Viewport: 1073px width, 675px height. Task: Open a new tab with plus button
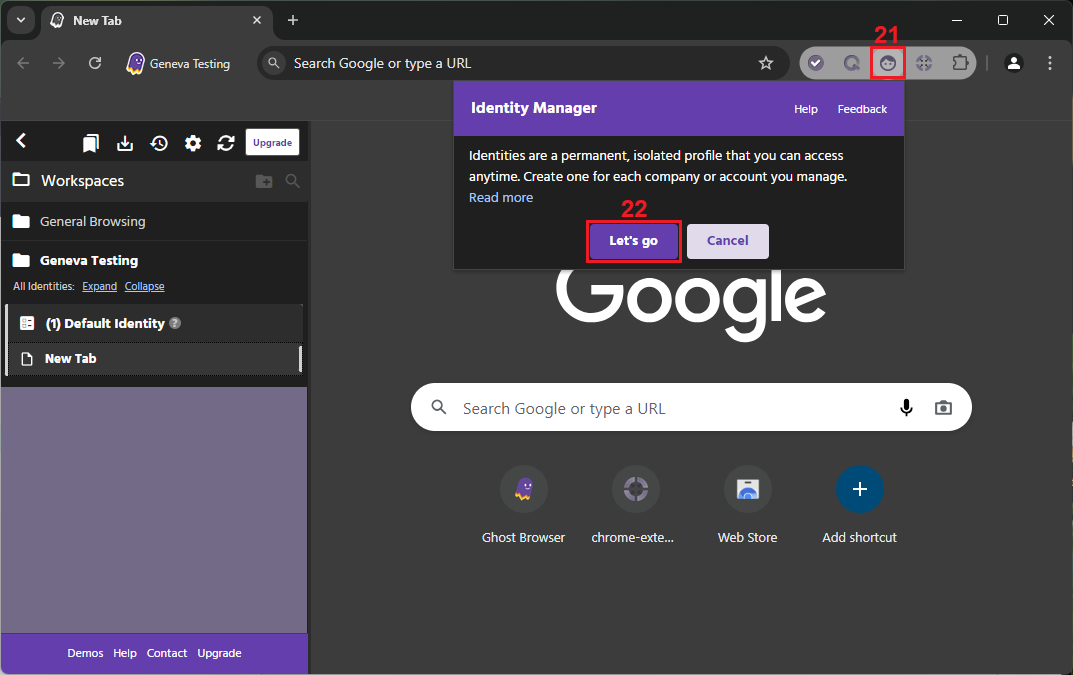[x=293, y=21]
